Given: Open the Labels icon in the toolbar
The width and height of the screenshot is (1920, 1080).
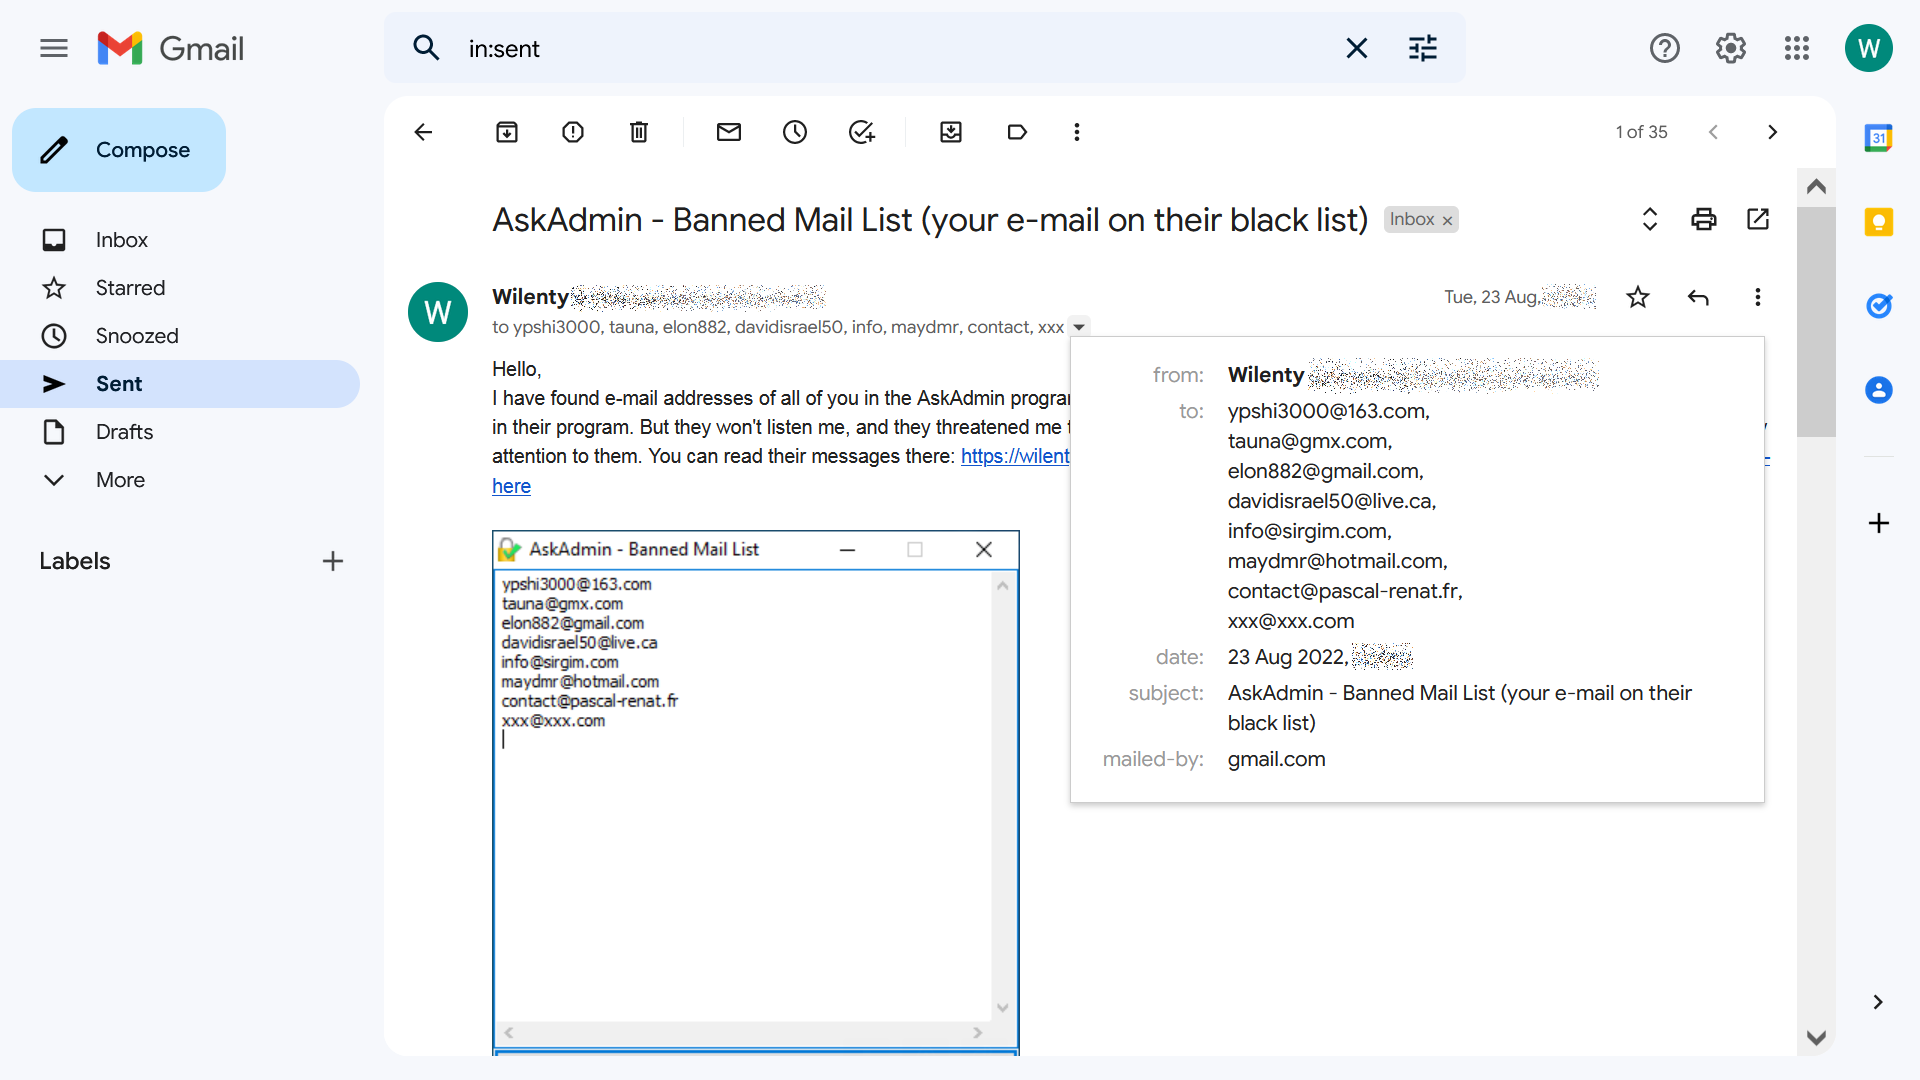Looking at the screenshot, I should (x=1017, y=132).
